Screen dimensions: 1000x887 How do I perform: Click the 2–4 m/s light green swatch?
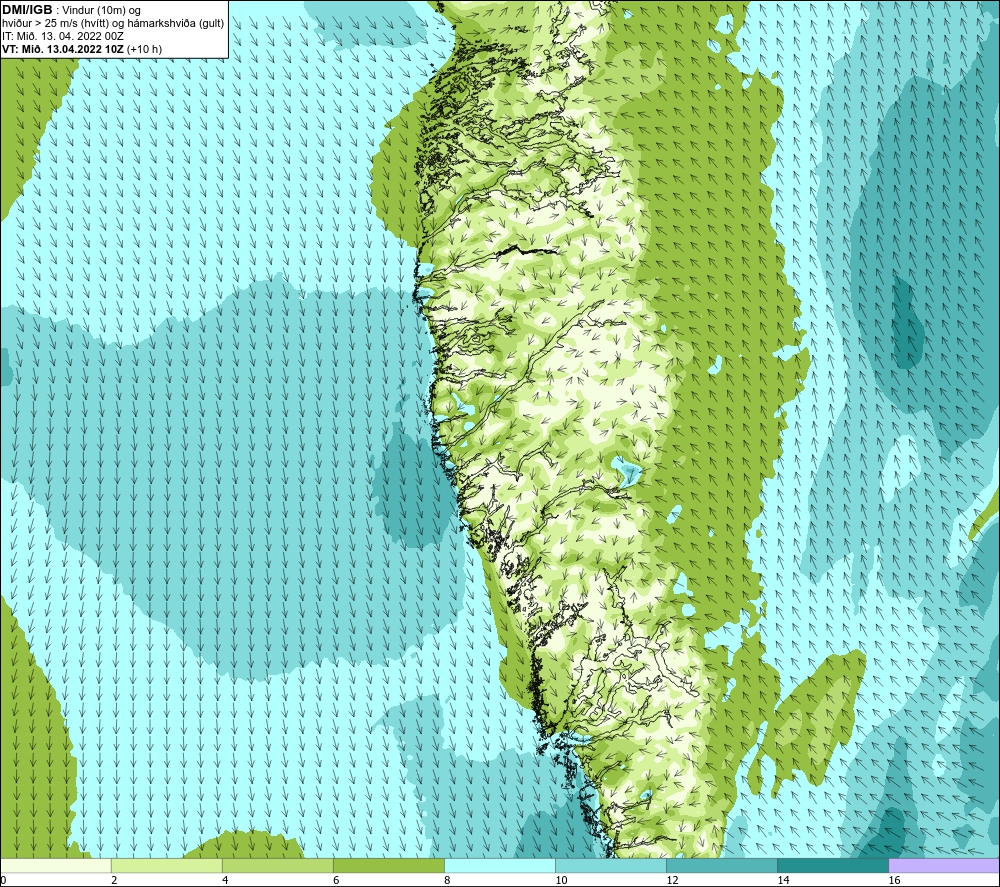[167, 866]
